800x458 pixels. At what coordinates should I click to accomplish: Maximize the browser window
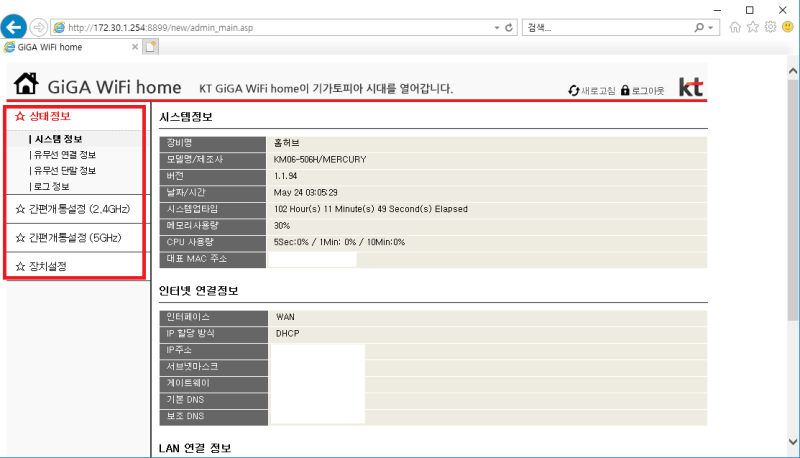tap(749, 10)
